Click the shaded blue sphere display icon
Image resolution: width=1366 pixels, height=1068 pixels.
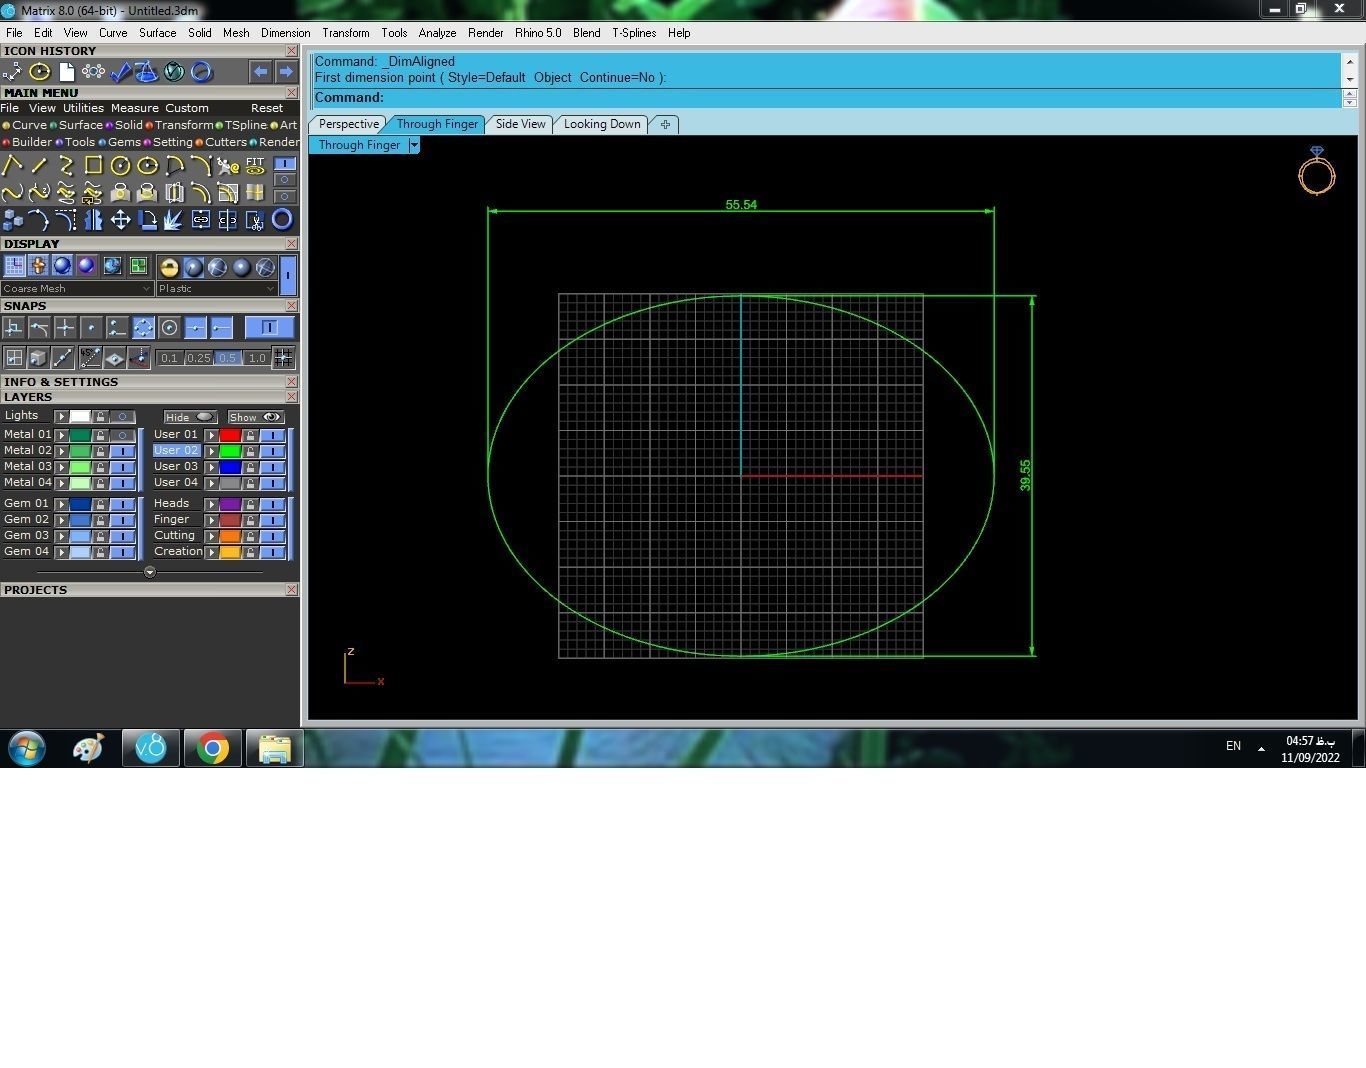[62, 266]
